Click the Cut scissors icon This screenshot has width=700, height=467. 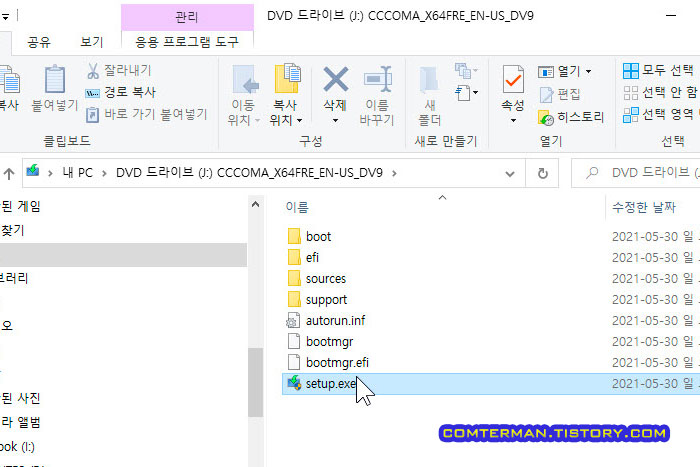coord(93,71)
